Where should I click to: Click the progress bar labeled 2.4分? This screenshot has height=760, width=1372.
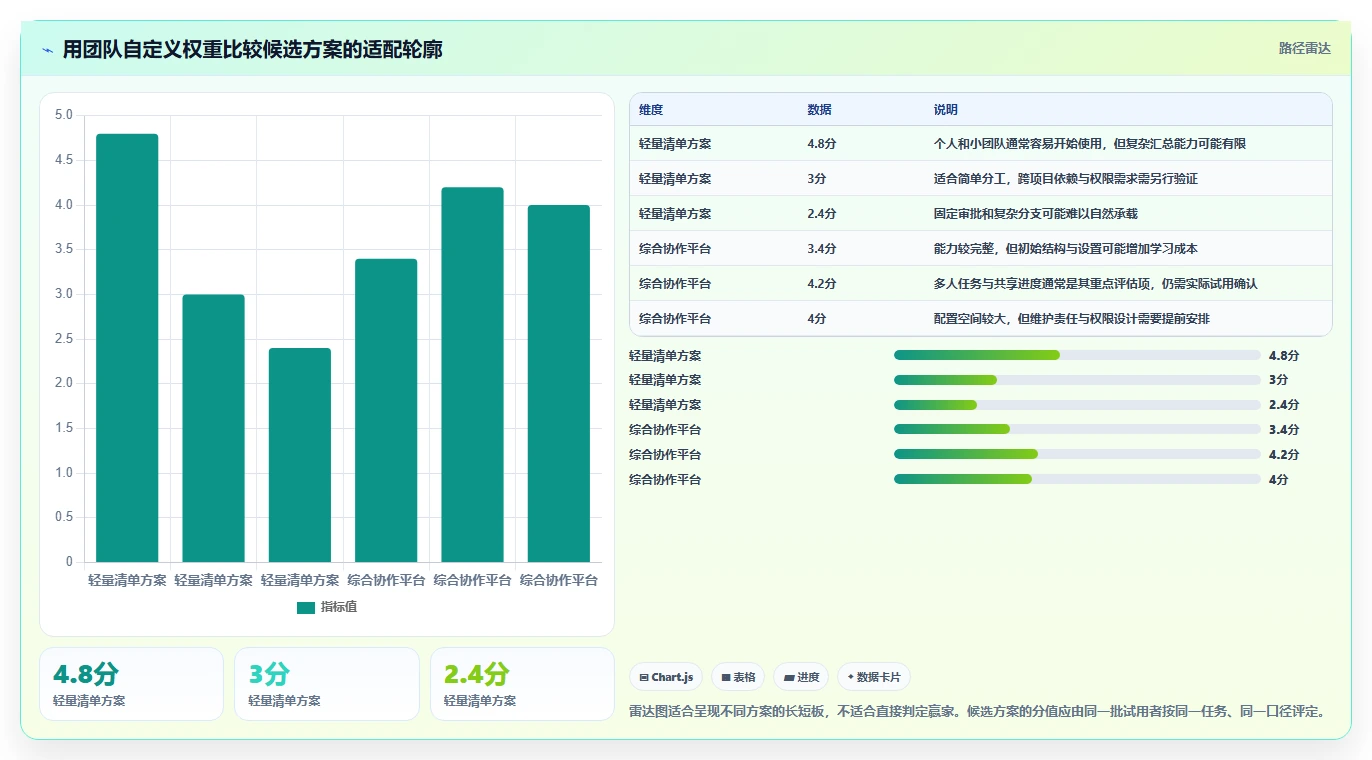[1077, 405]
